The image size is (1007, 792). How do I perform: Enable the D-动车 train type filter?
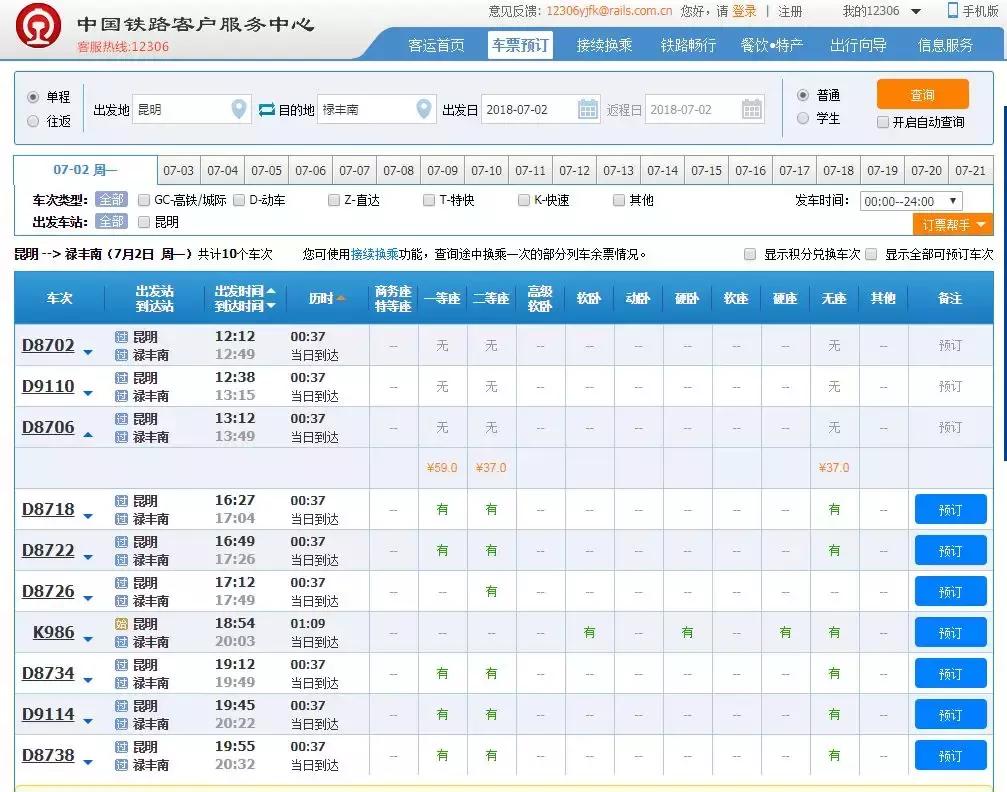coord(238,200)
